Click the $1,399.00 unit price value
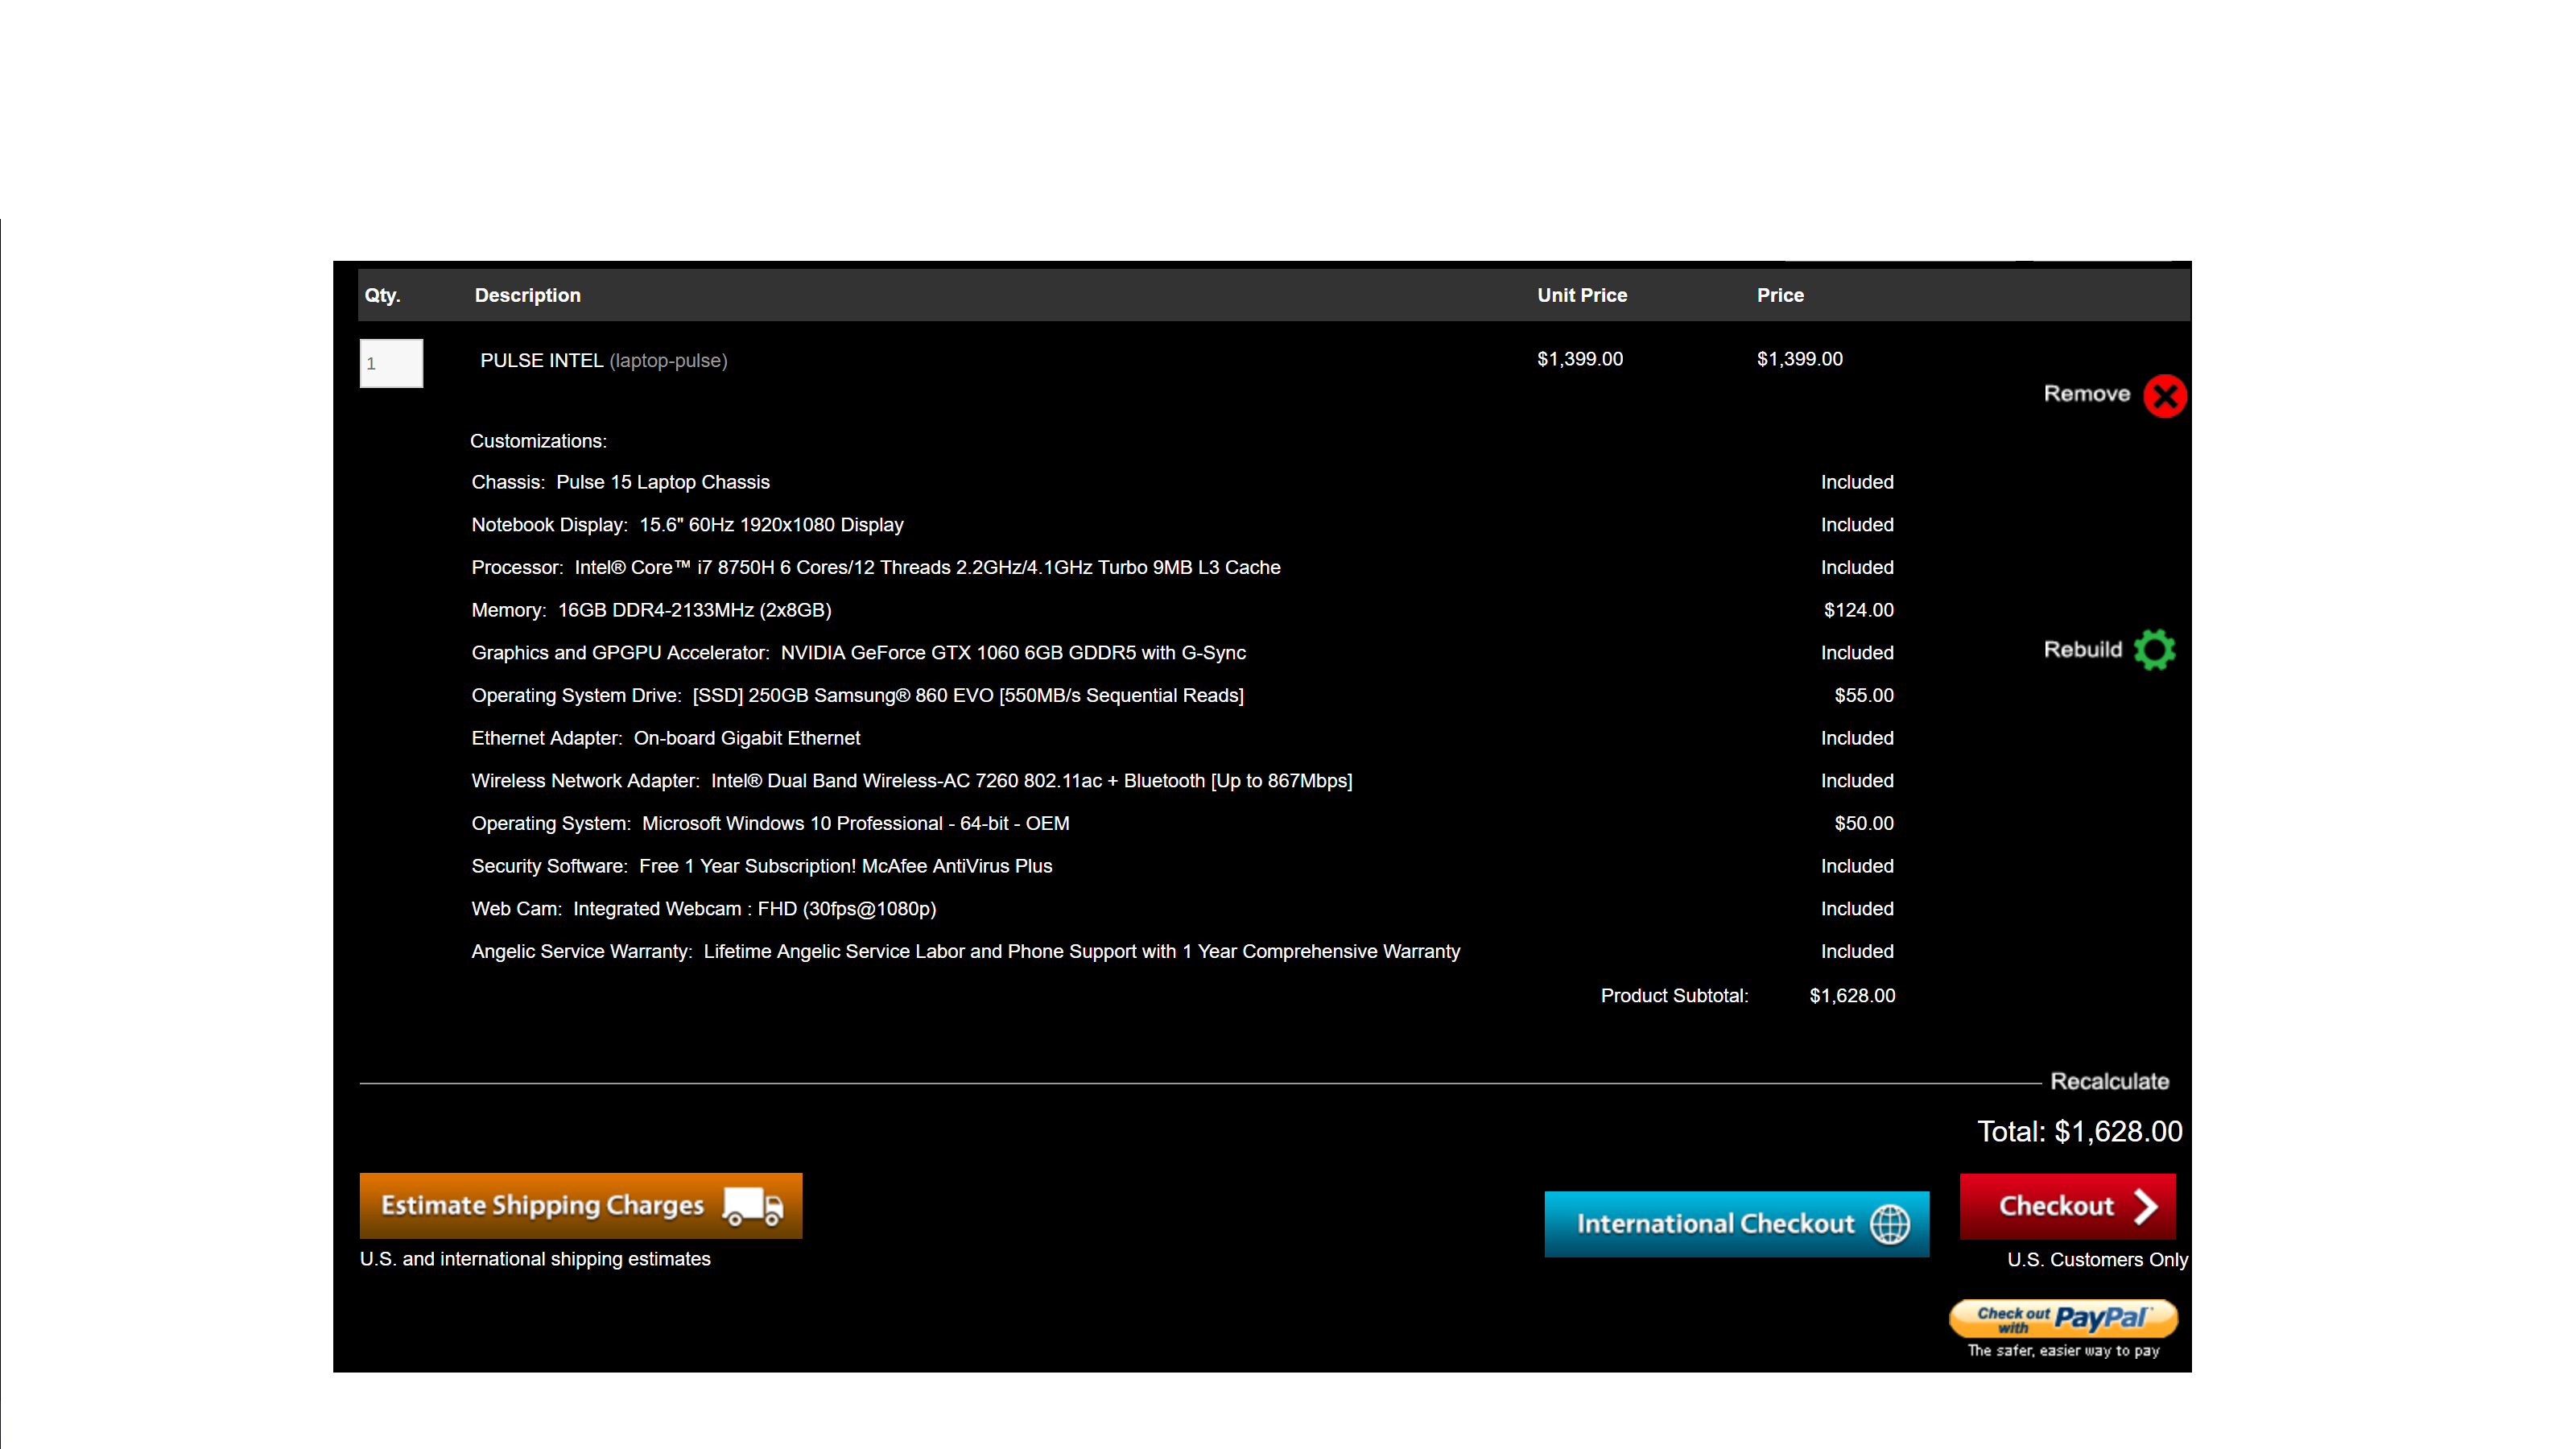The height and width of the screenshot is (1449, 2576). pyautogui.click(x=1580, y=359)
